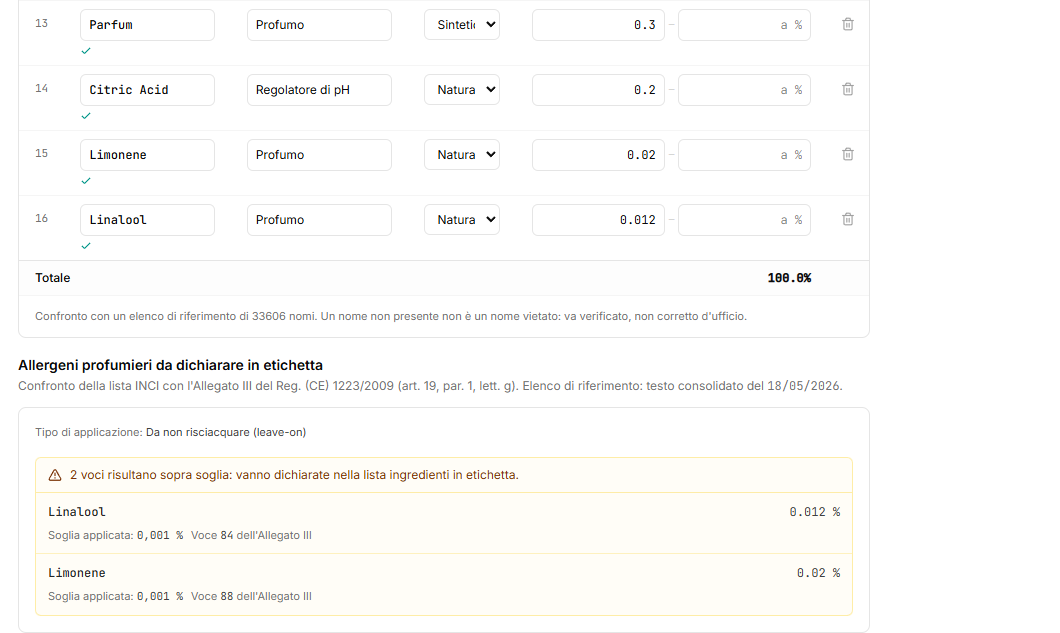Viewport: 1060px width, 633px height.
Task: Click the upper range field for Citric Acid
Action: 744,90
